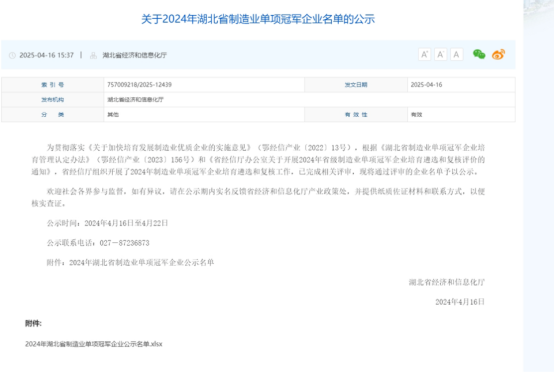Screen dimensions: 554x381
Task: Reset font size with plain A button
Action: (456, 54)
